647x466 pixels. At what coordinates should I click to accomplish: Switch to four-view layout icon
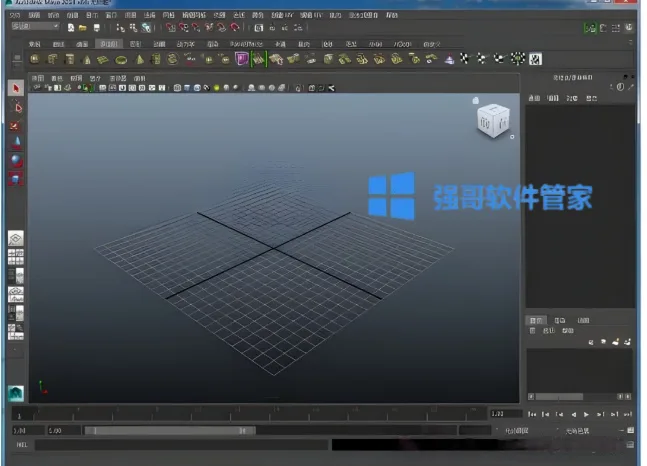[x=16, y=257]
